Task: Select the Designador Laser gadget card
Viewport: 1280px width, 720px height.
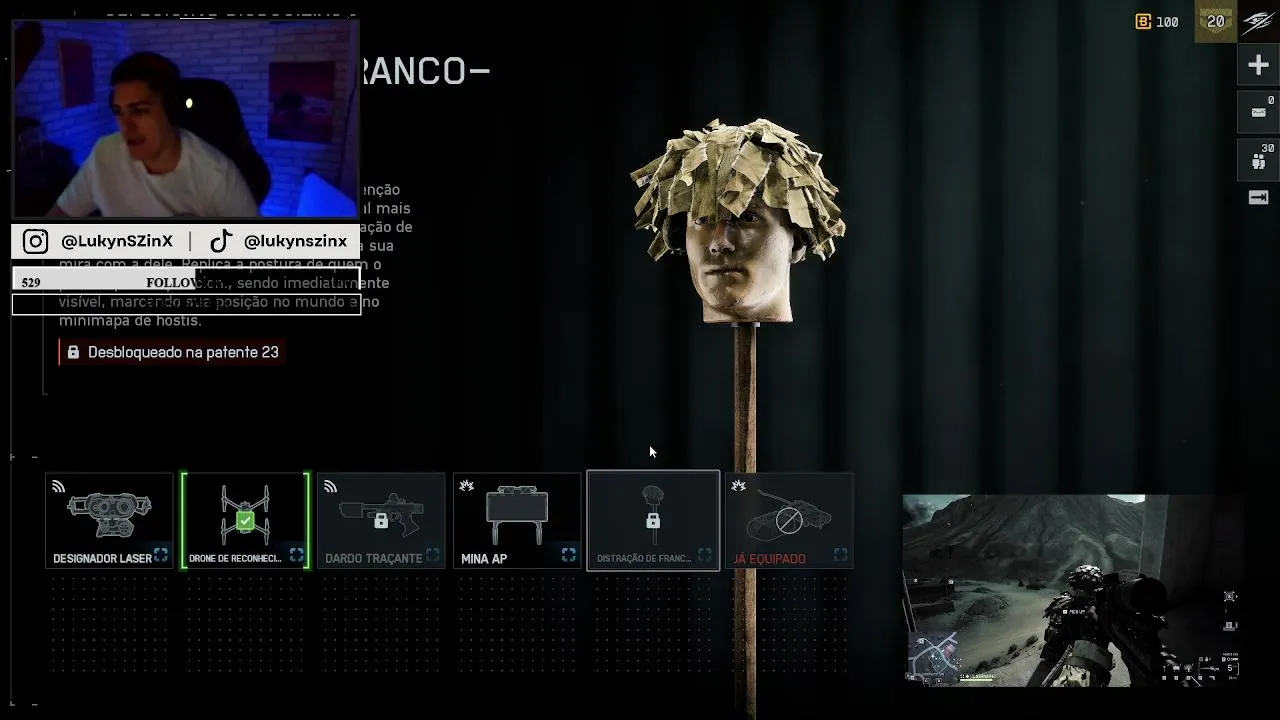Action: click(x=109, y=520)
